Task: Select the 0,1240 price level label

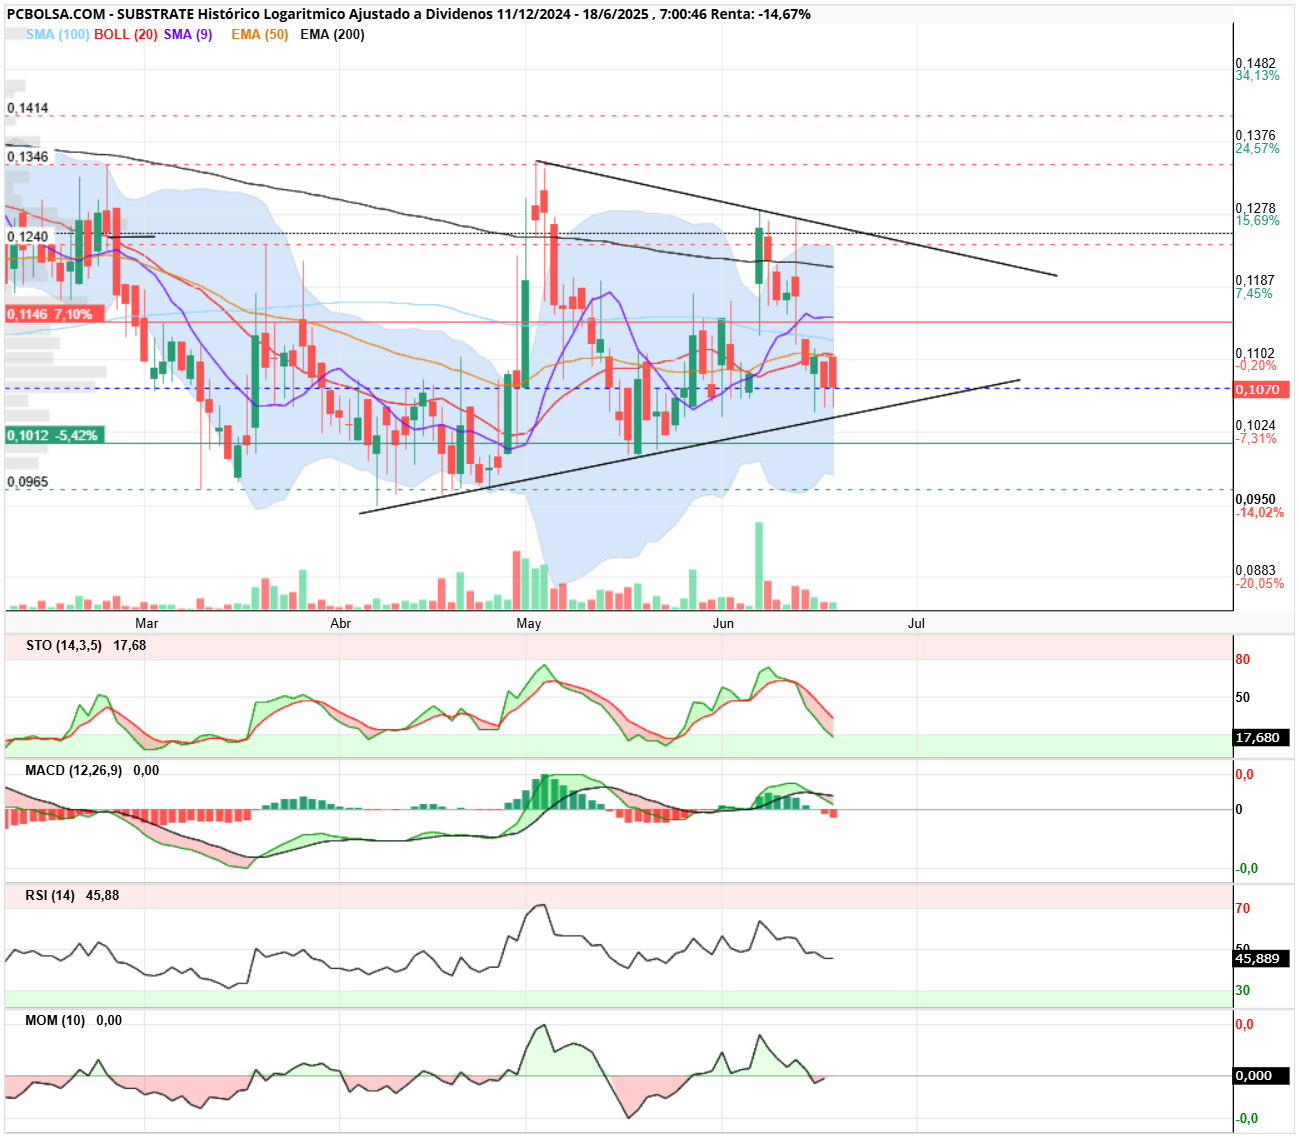Action: tap(27, 237)
